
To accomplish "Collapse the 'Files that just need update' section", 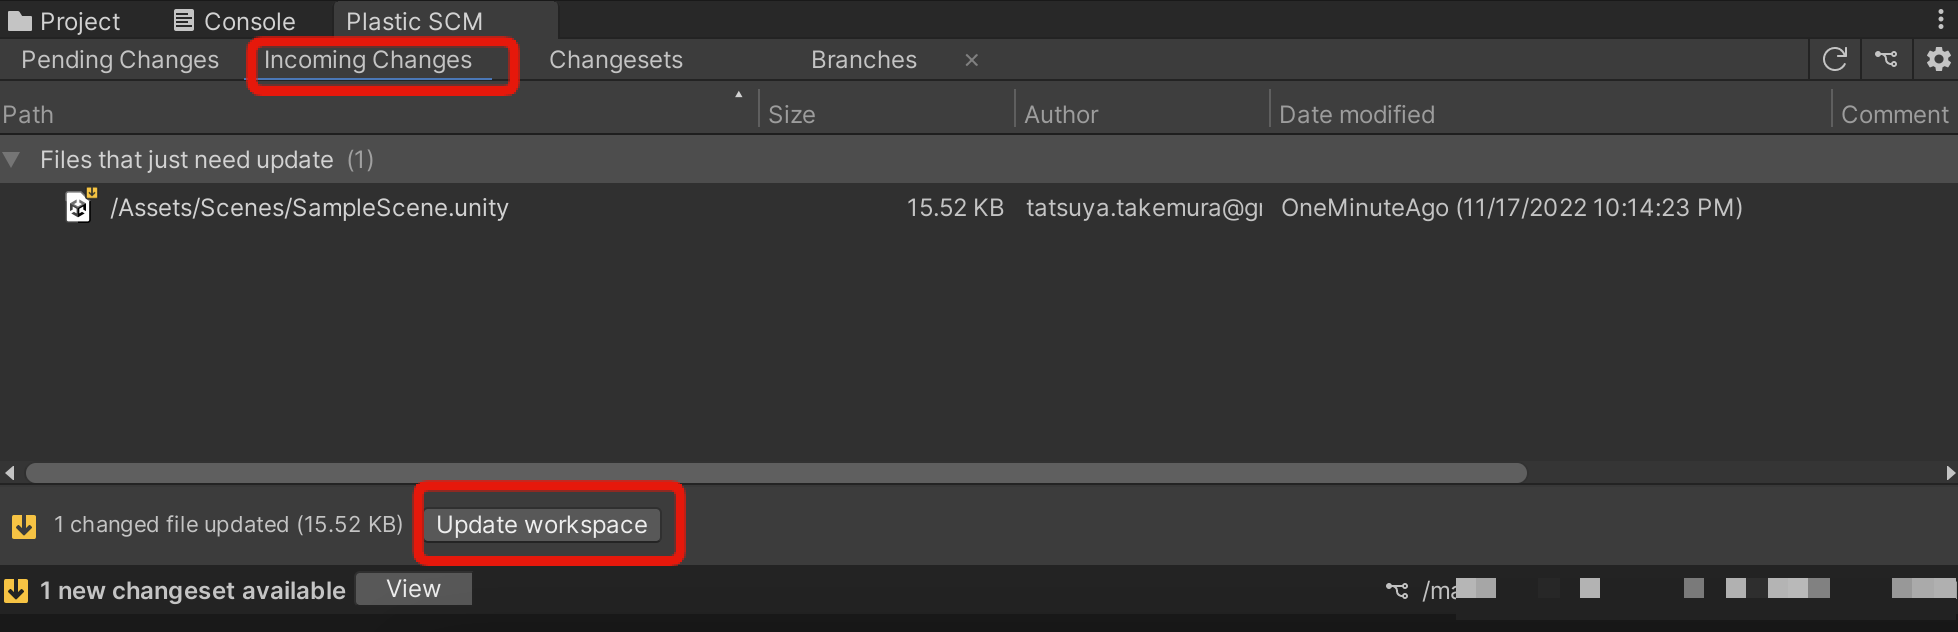I will 12,159.
